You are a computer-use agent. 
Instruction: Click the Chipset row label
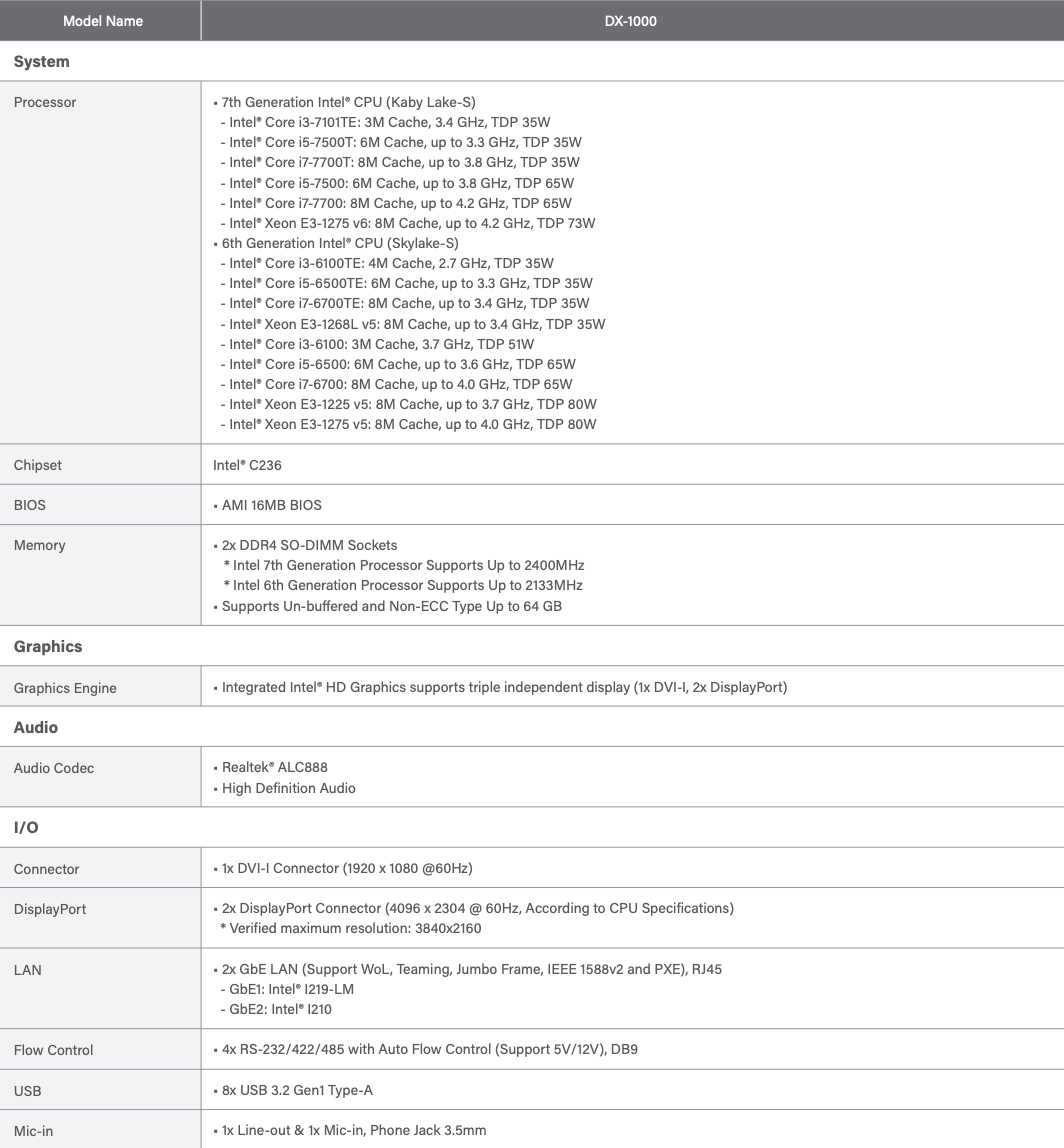coord(38,465)
